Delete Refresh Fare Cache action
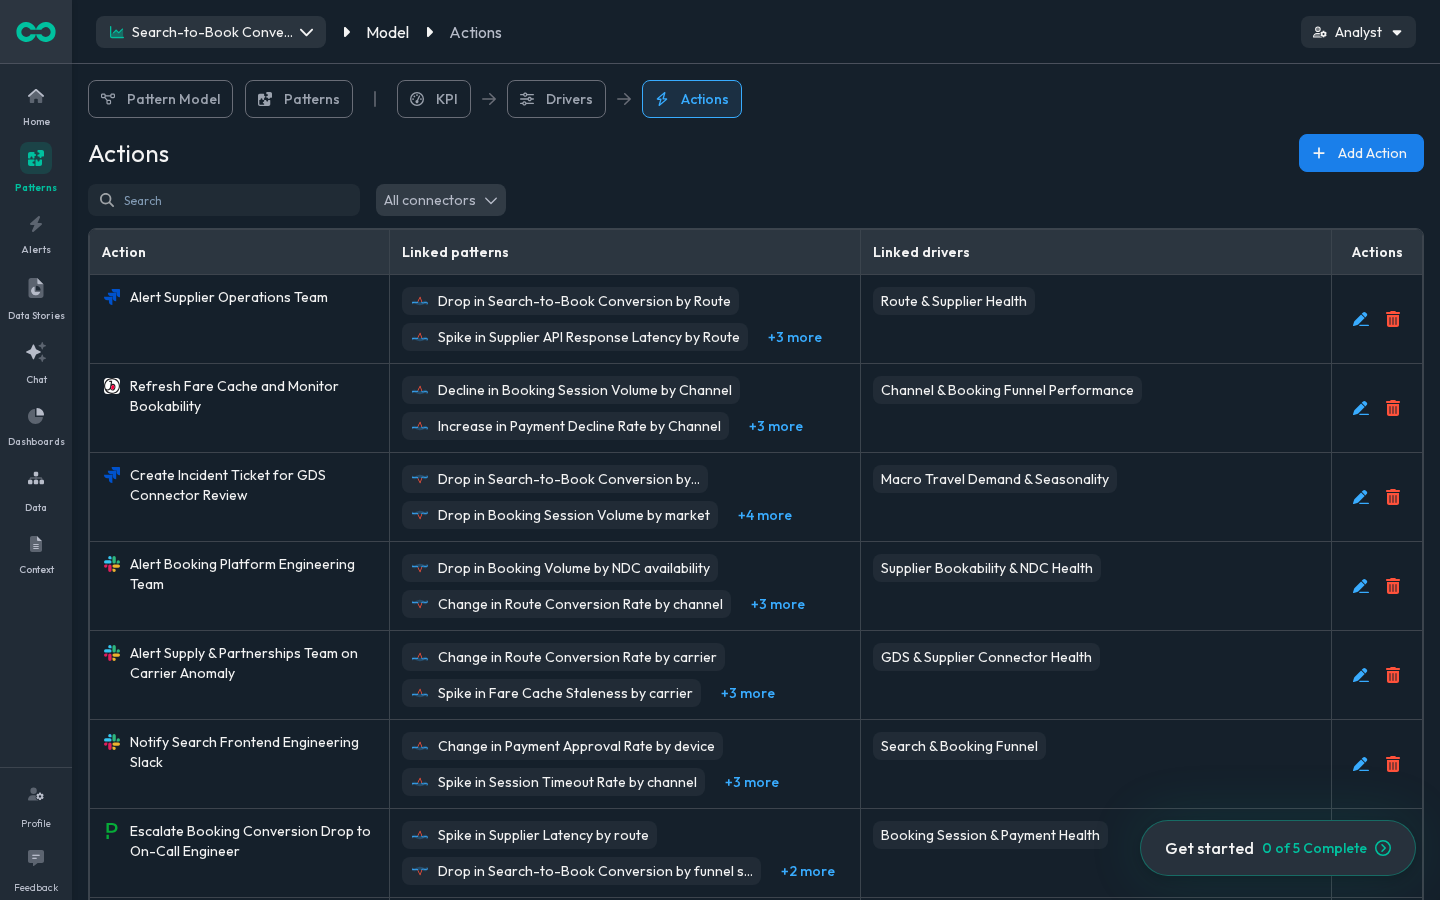The width and height of the screenshot is (1440, 900). coord(1393,408)
